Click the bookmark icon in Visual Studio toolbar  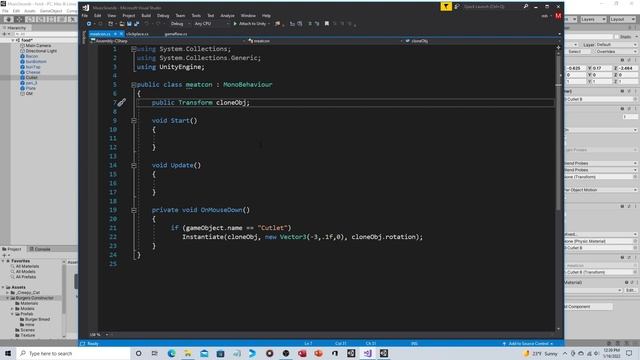coord(327,24)
